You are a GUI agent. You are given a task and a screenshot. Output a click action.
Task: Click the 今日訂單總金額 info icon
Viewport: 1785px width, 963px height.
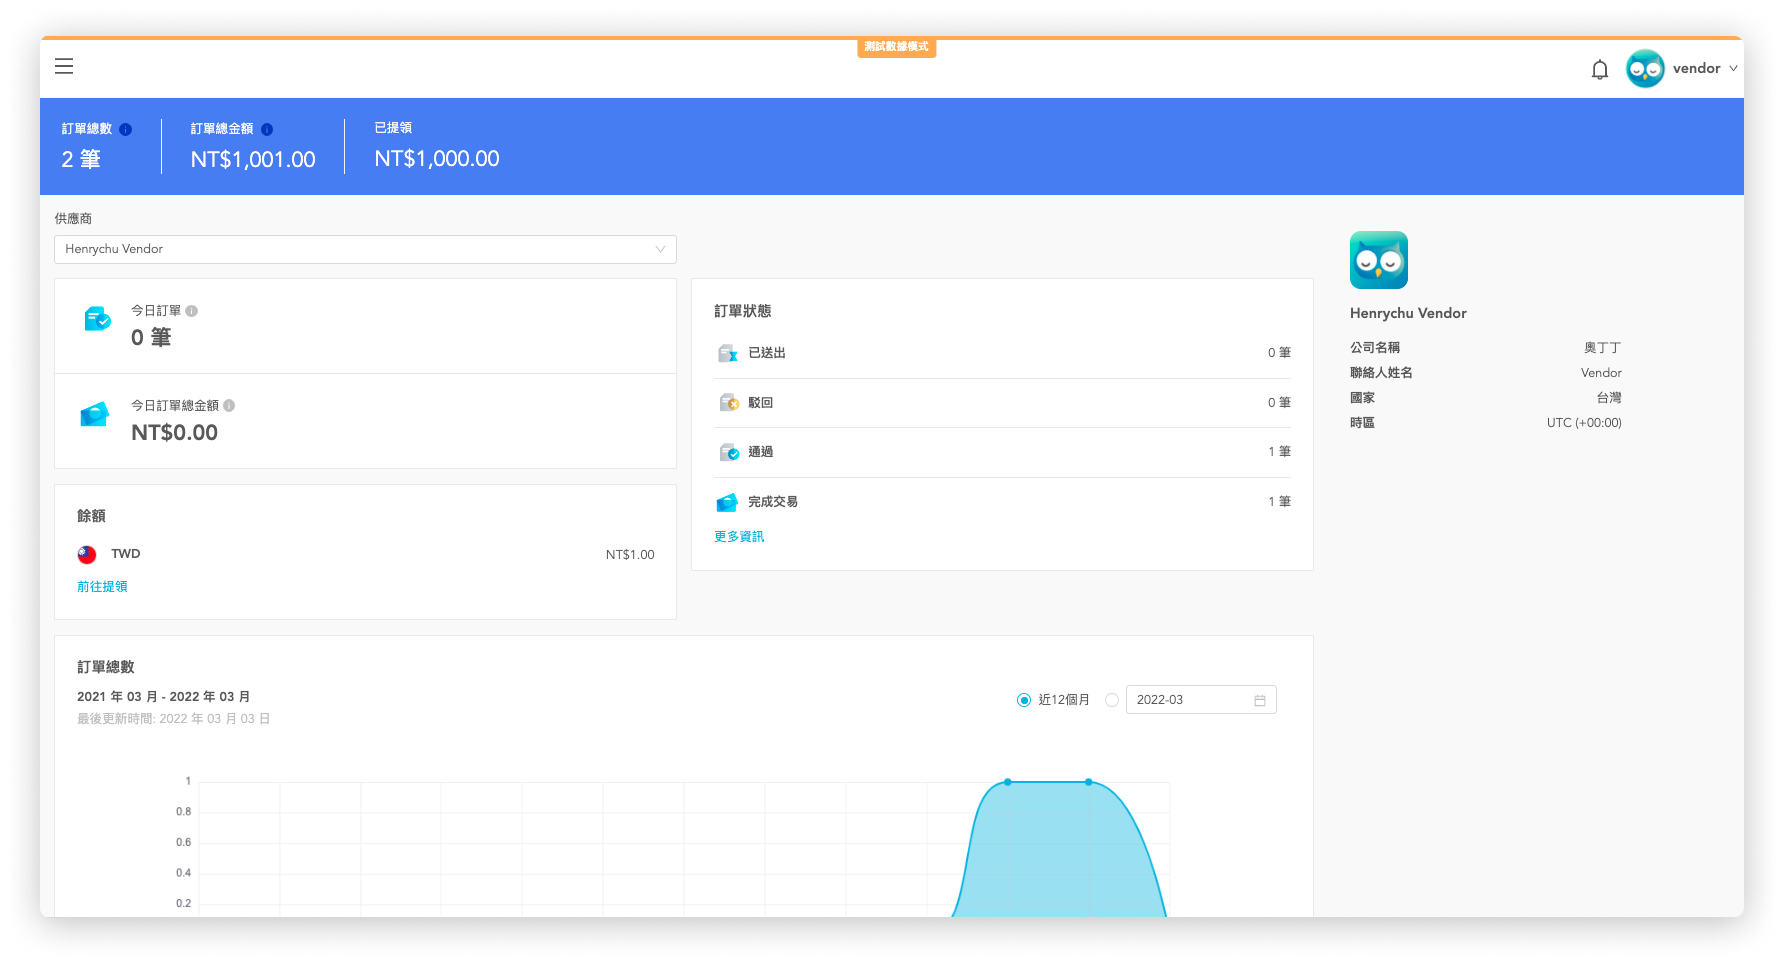[229, 405]
